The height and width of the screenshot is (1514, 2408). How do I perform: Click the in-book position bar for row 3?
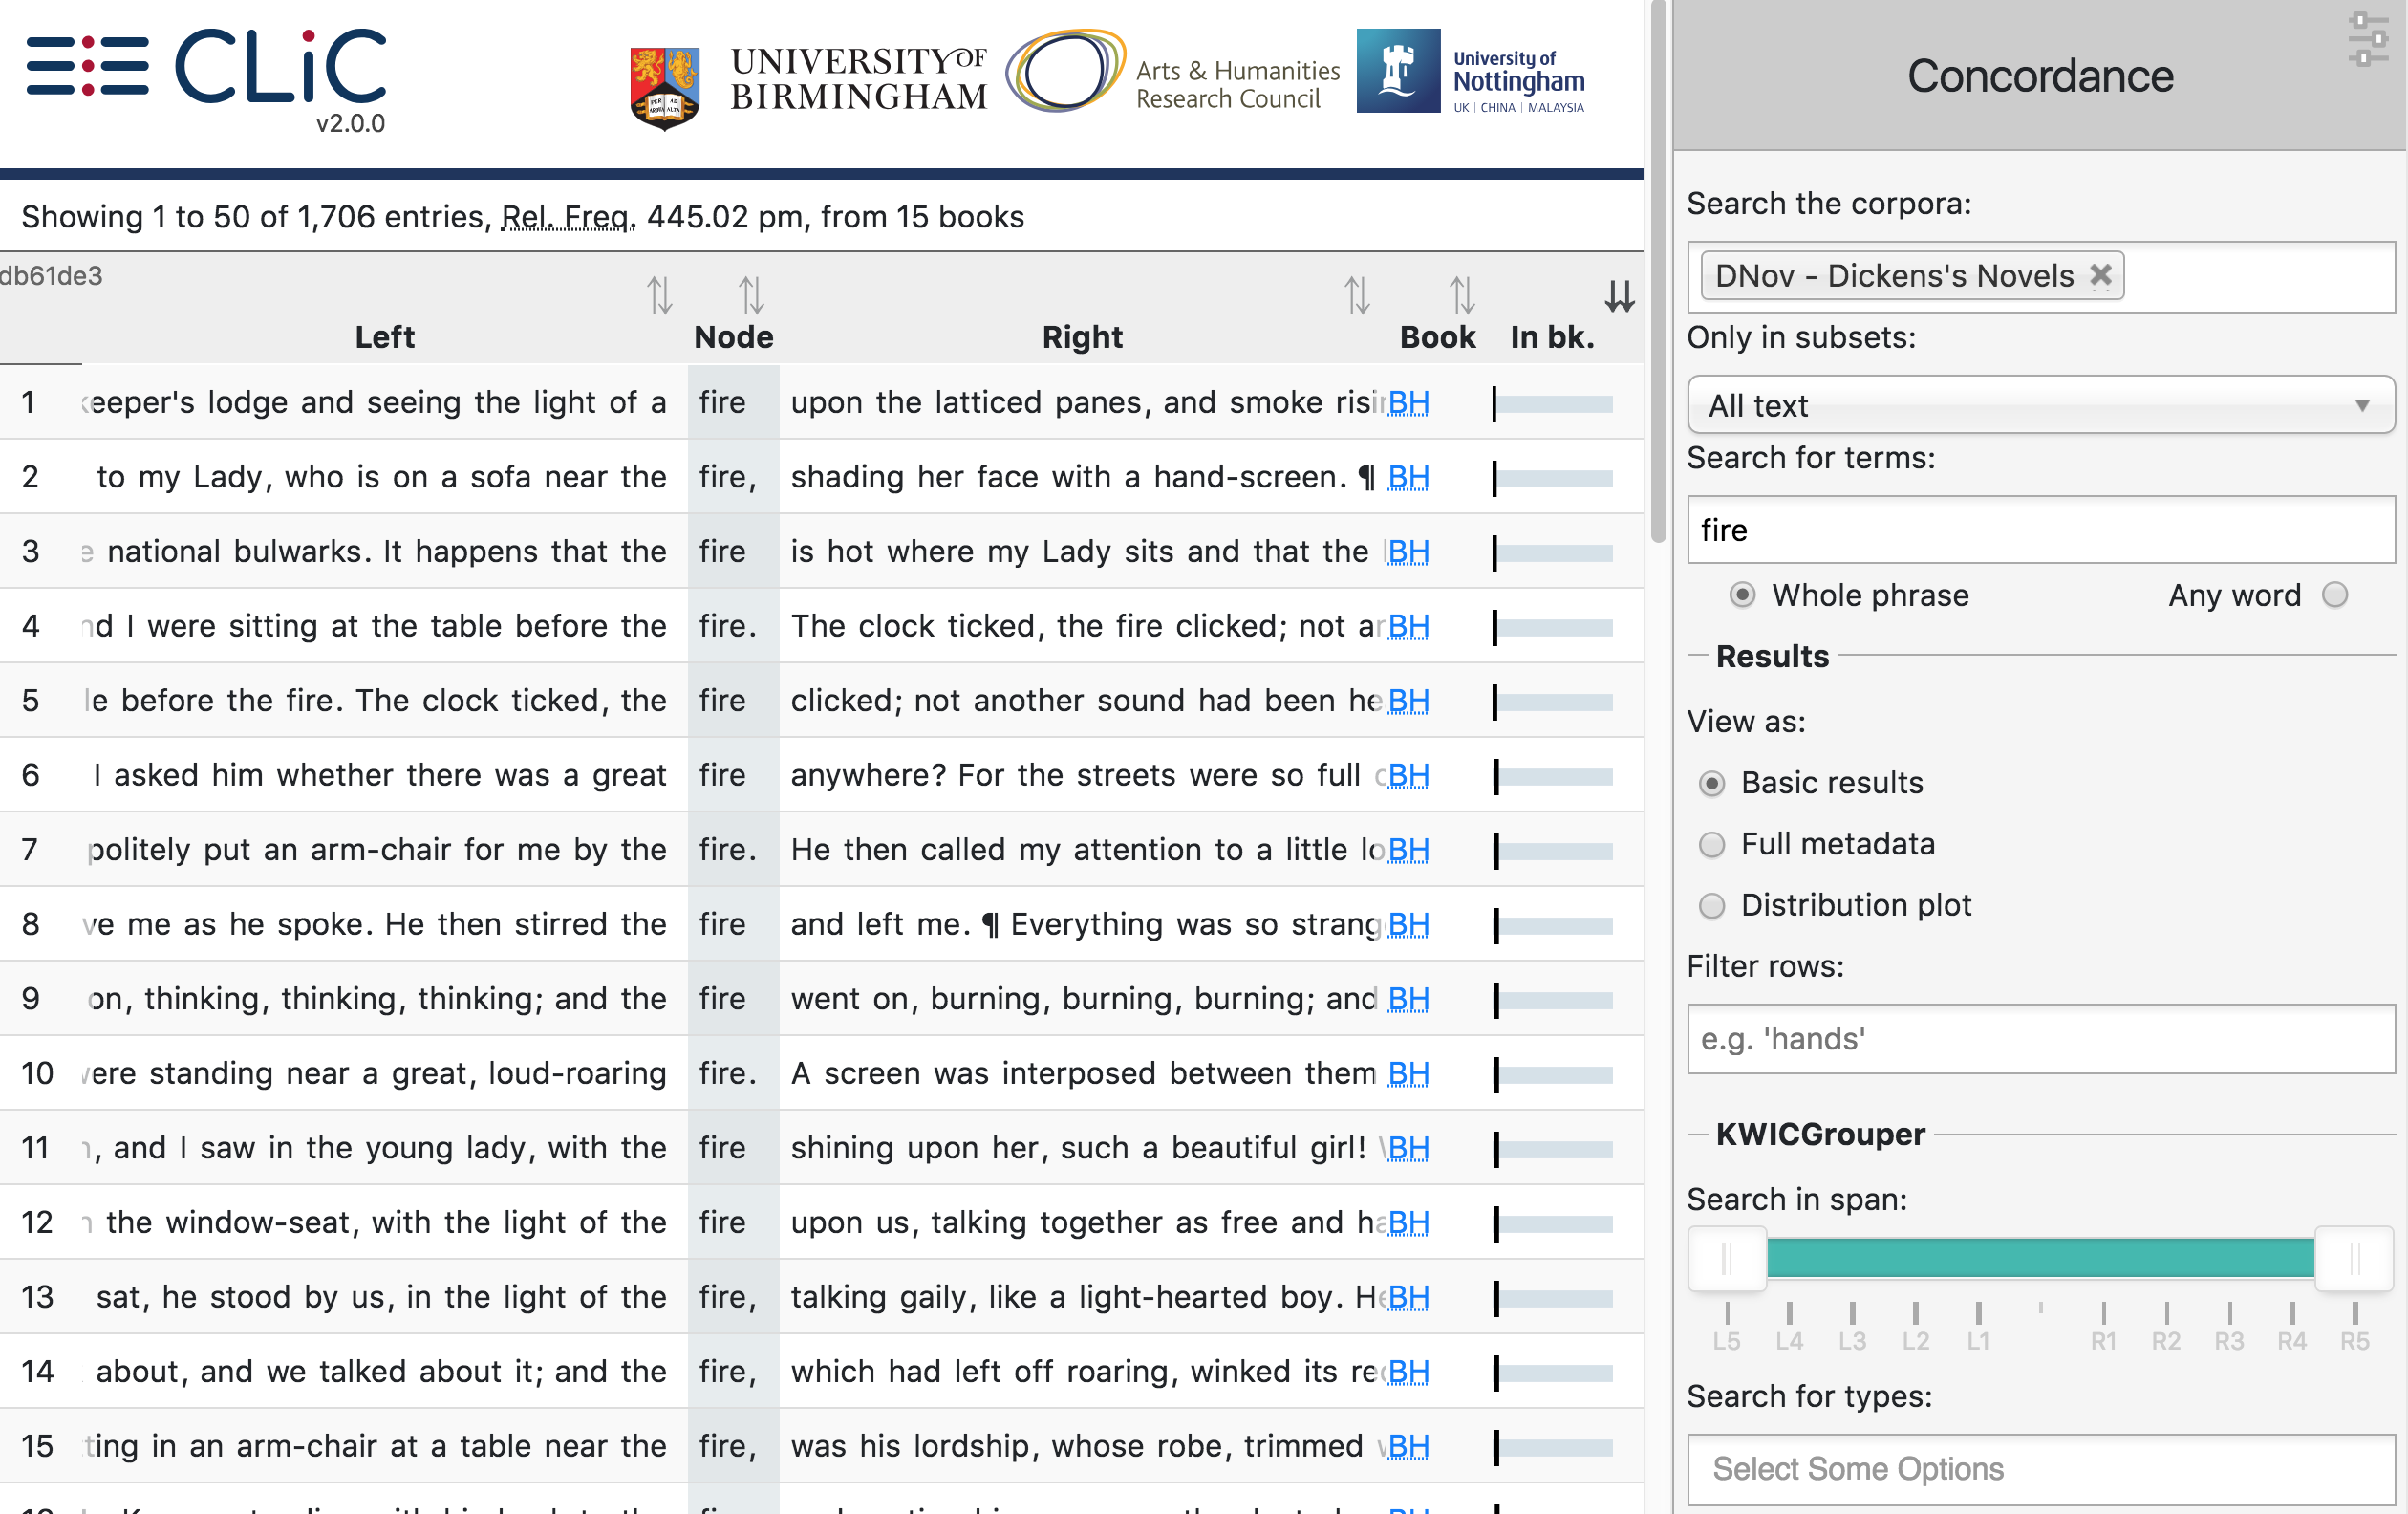click(1552, 553)
